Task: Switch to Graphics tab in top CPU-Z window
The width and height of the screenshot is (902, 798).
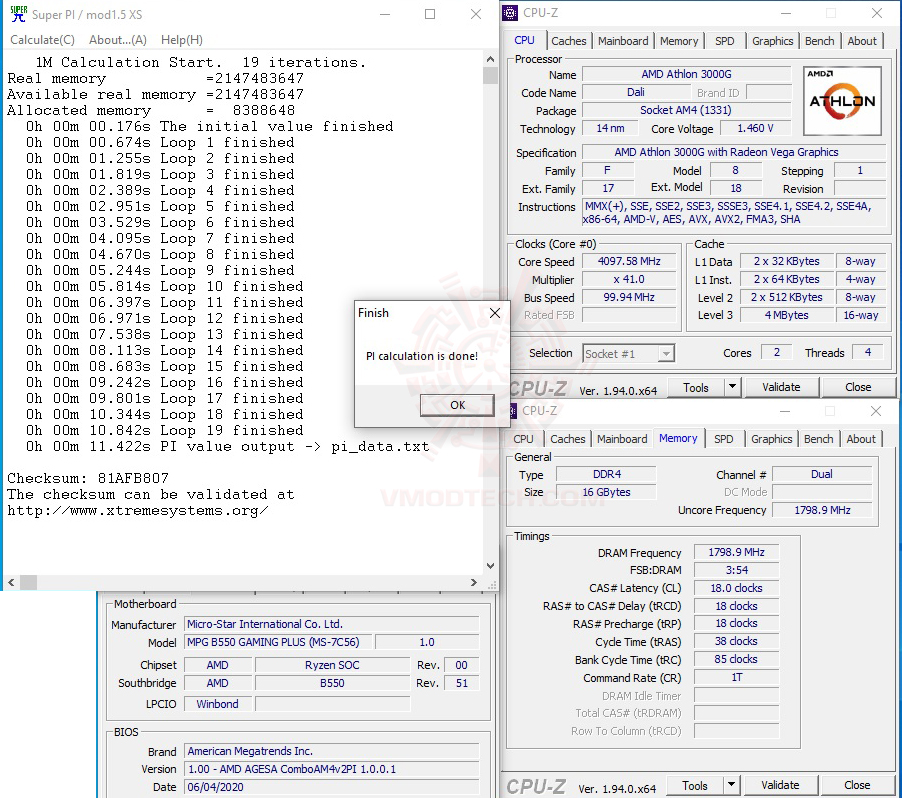Action: pos(773,41)
